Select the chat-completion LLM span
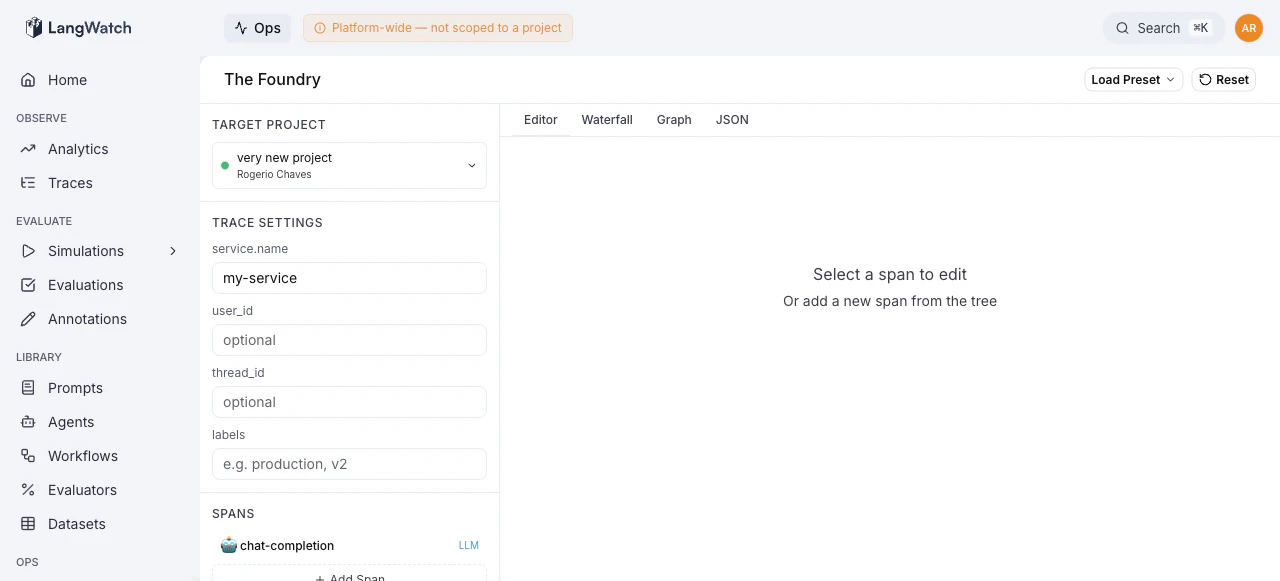This screenshot has width=1280, height=581. [287, 545]
